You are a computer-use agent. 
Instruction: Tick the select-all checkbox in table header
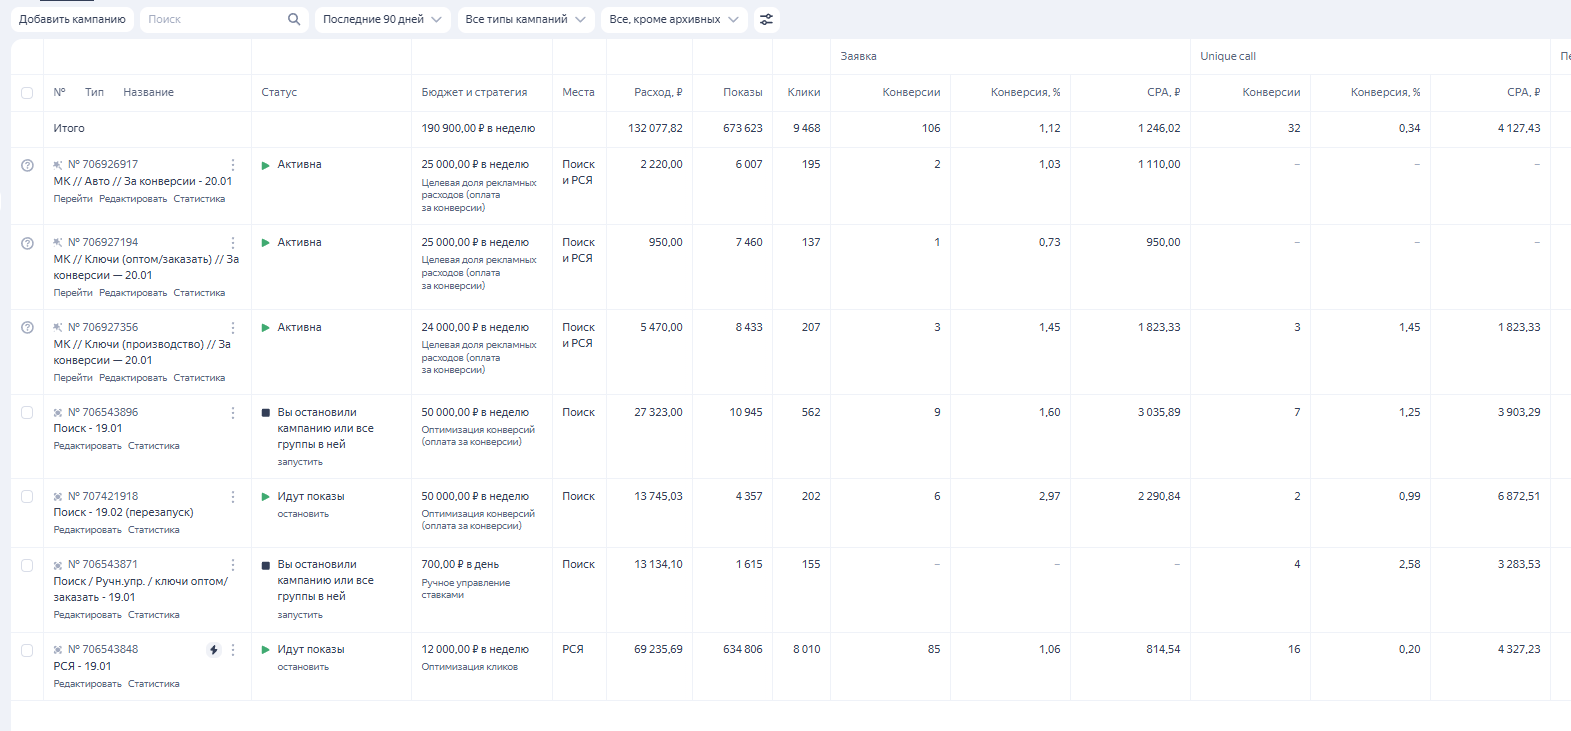click(27, 93)
